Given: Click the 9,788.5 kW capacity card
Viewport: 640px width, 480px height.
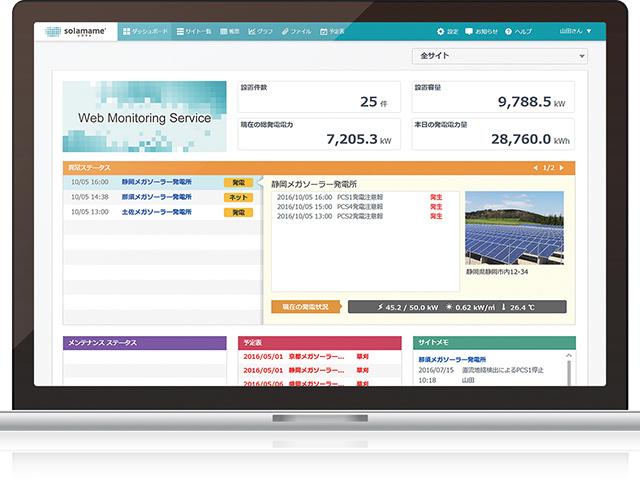Looking at the screenshot, I should pyautogui.click(x=493, y=97).
